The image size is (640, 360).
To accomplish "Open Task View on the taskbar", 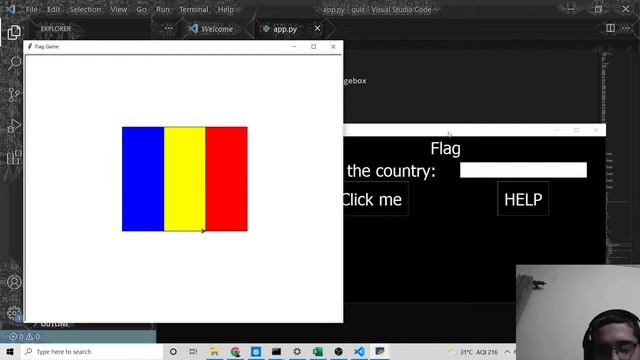I will point(193,351).
